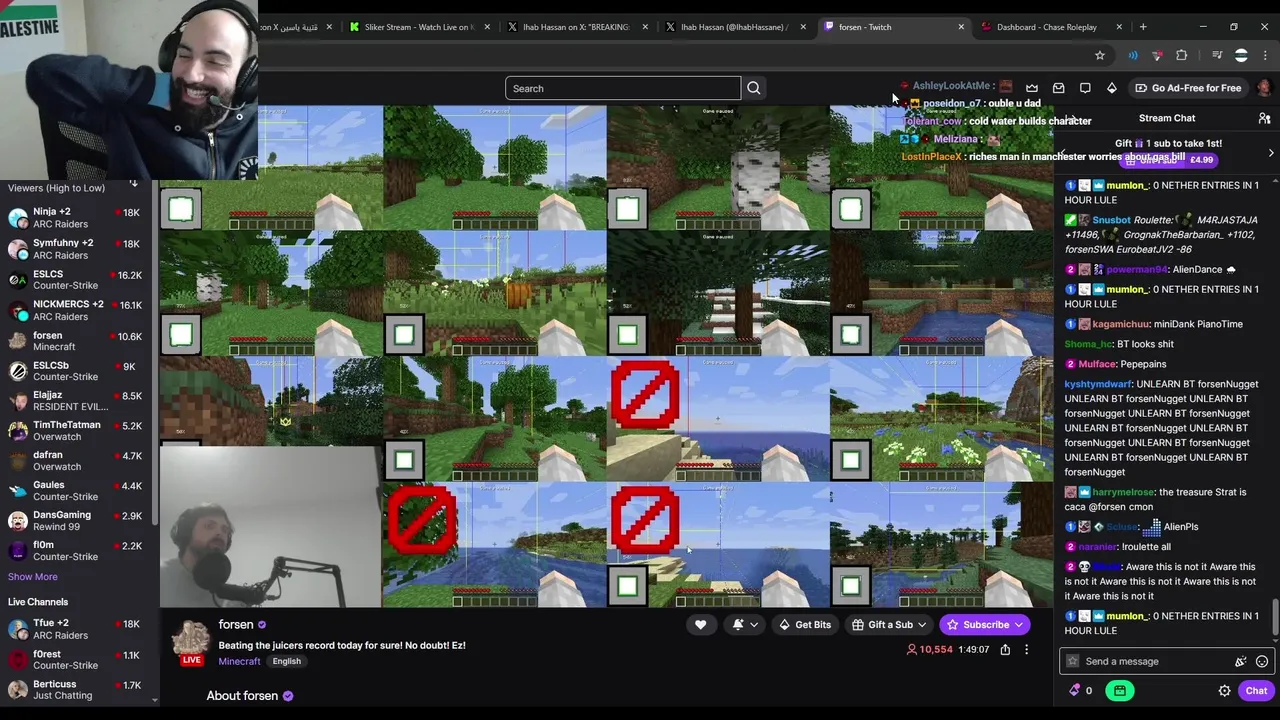Open the chat community users icon
Viewport: 1280px width, 720px height.
1264,118
